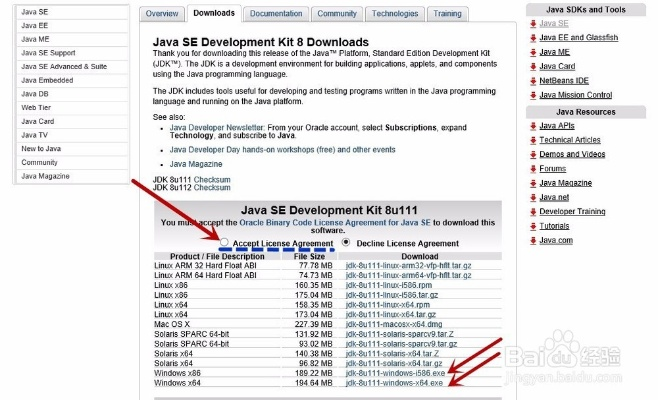Open Oracle Binary Code License Agreement link
The height and width of the screenshot is (400, 658).
point(335,222)
